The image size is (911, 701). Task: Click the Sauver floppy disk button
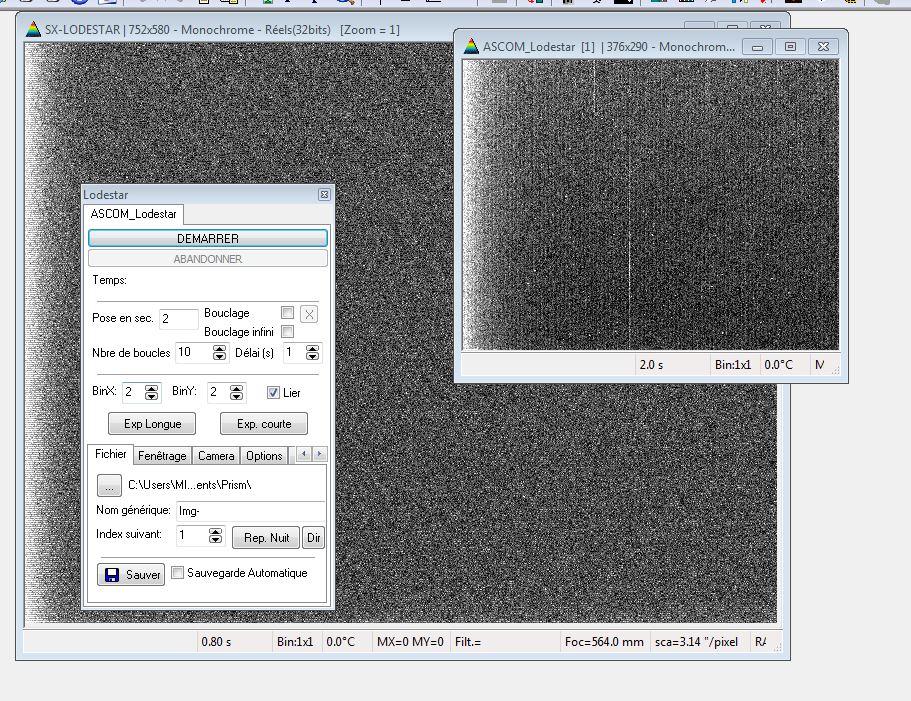click(x=131, y=575)
